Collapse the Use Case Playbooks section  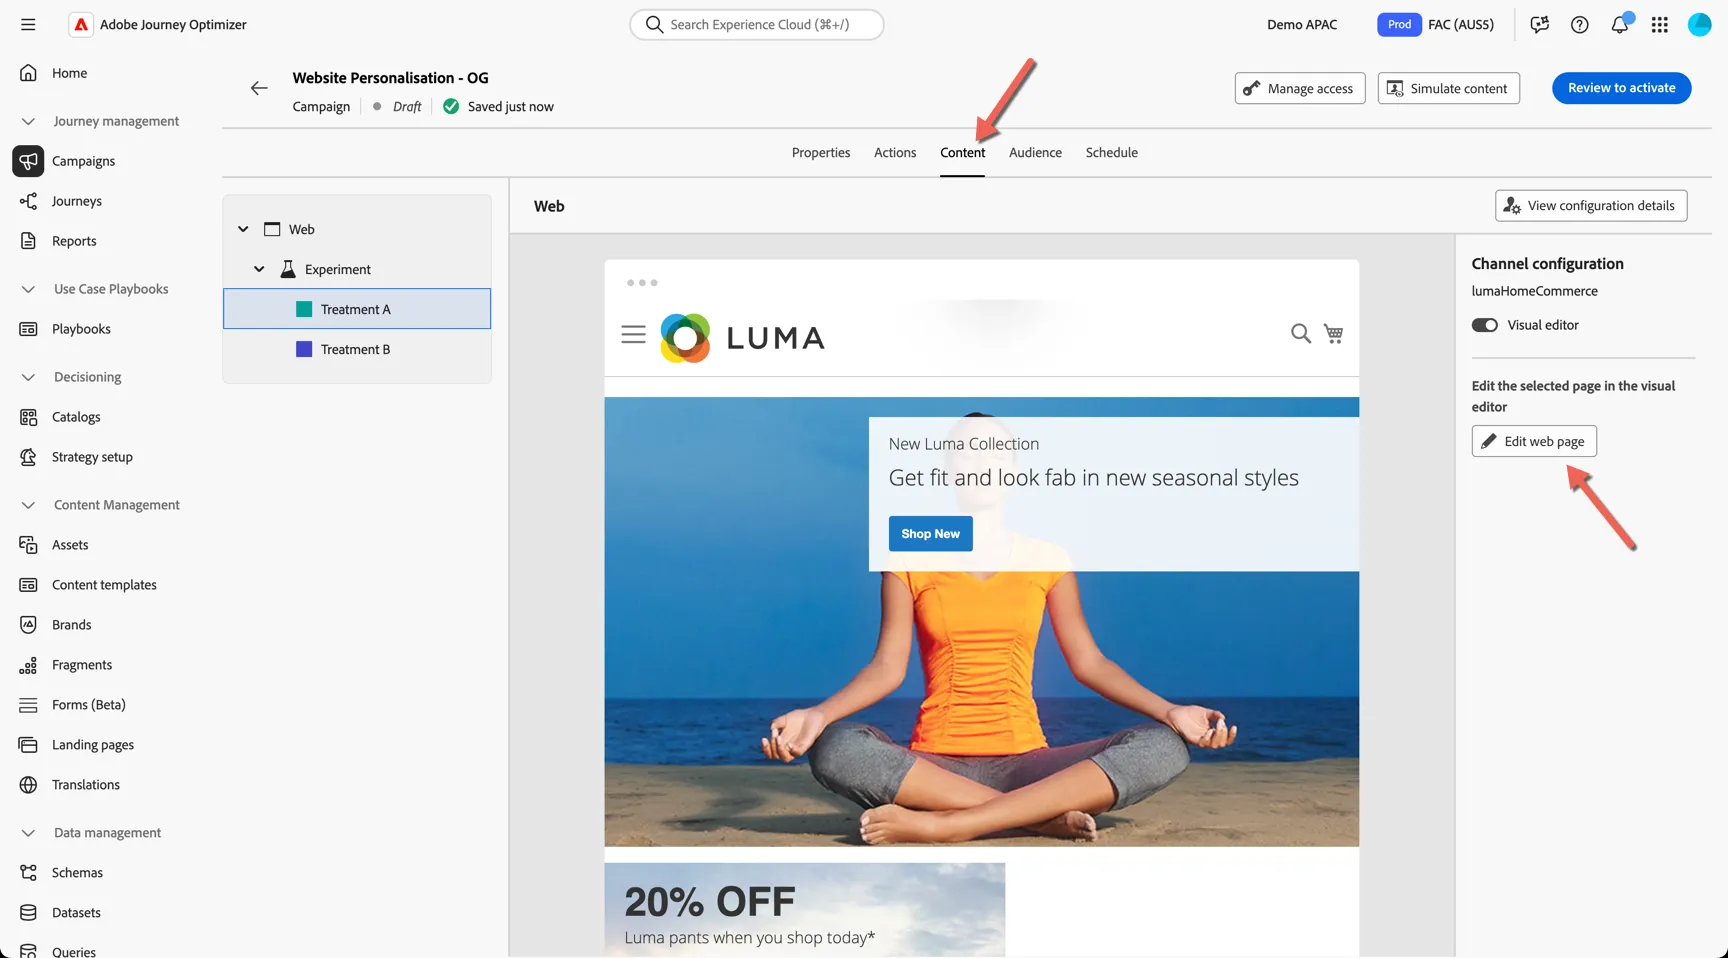coord(28,289)
